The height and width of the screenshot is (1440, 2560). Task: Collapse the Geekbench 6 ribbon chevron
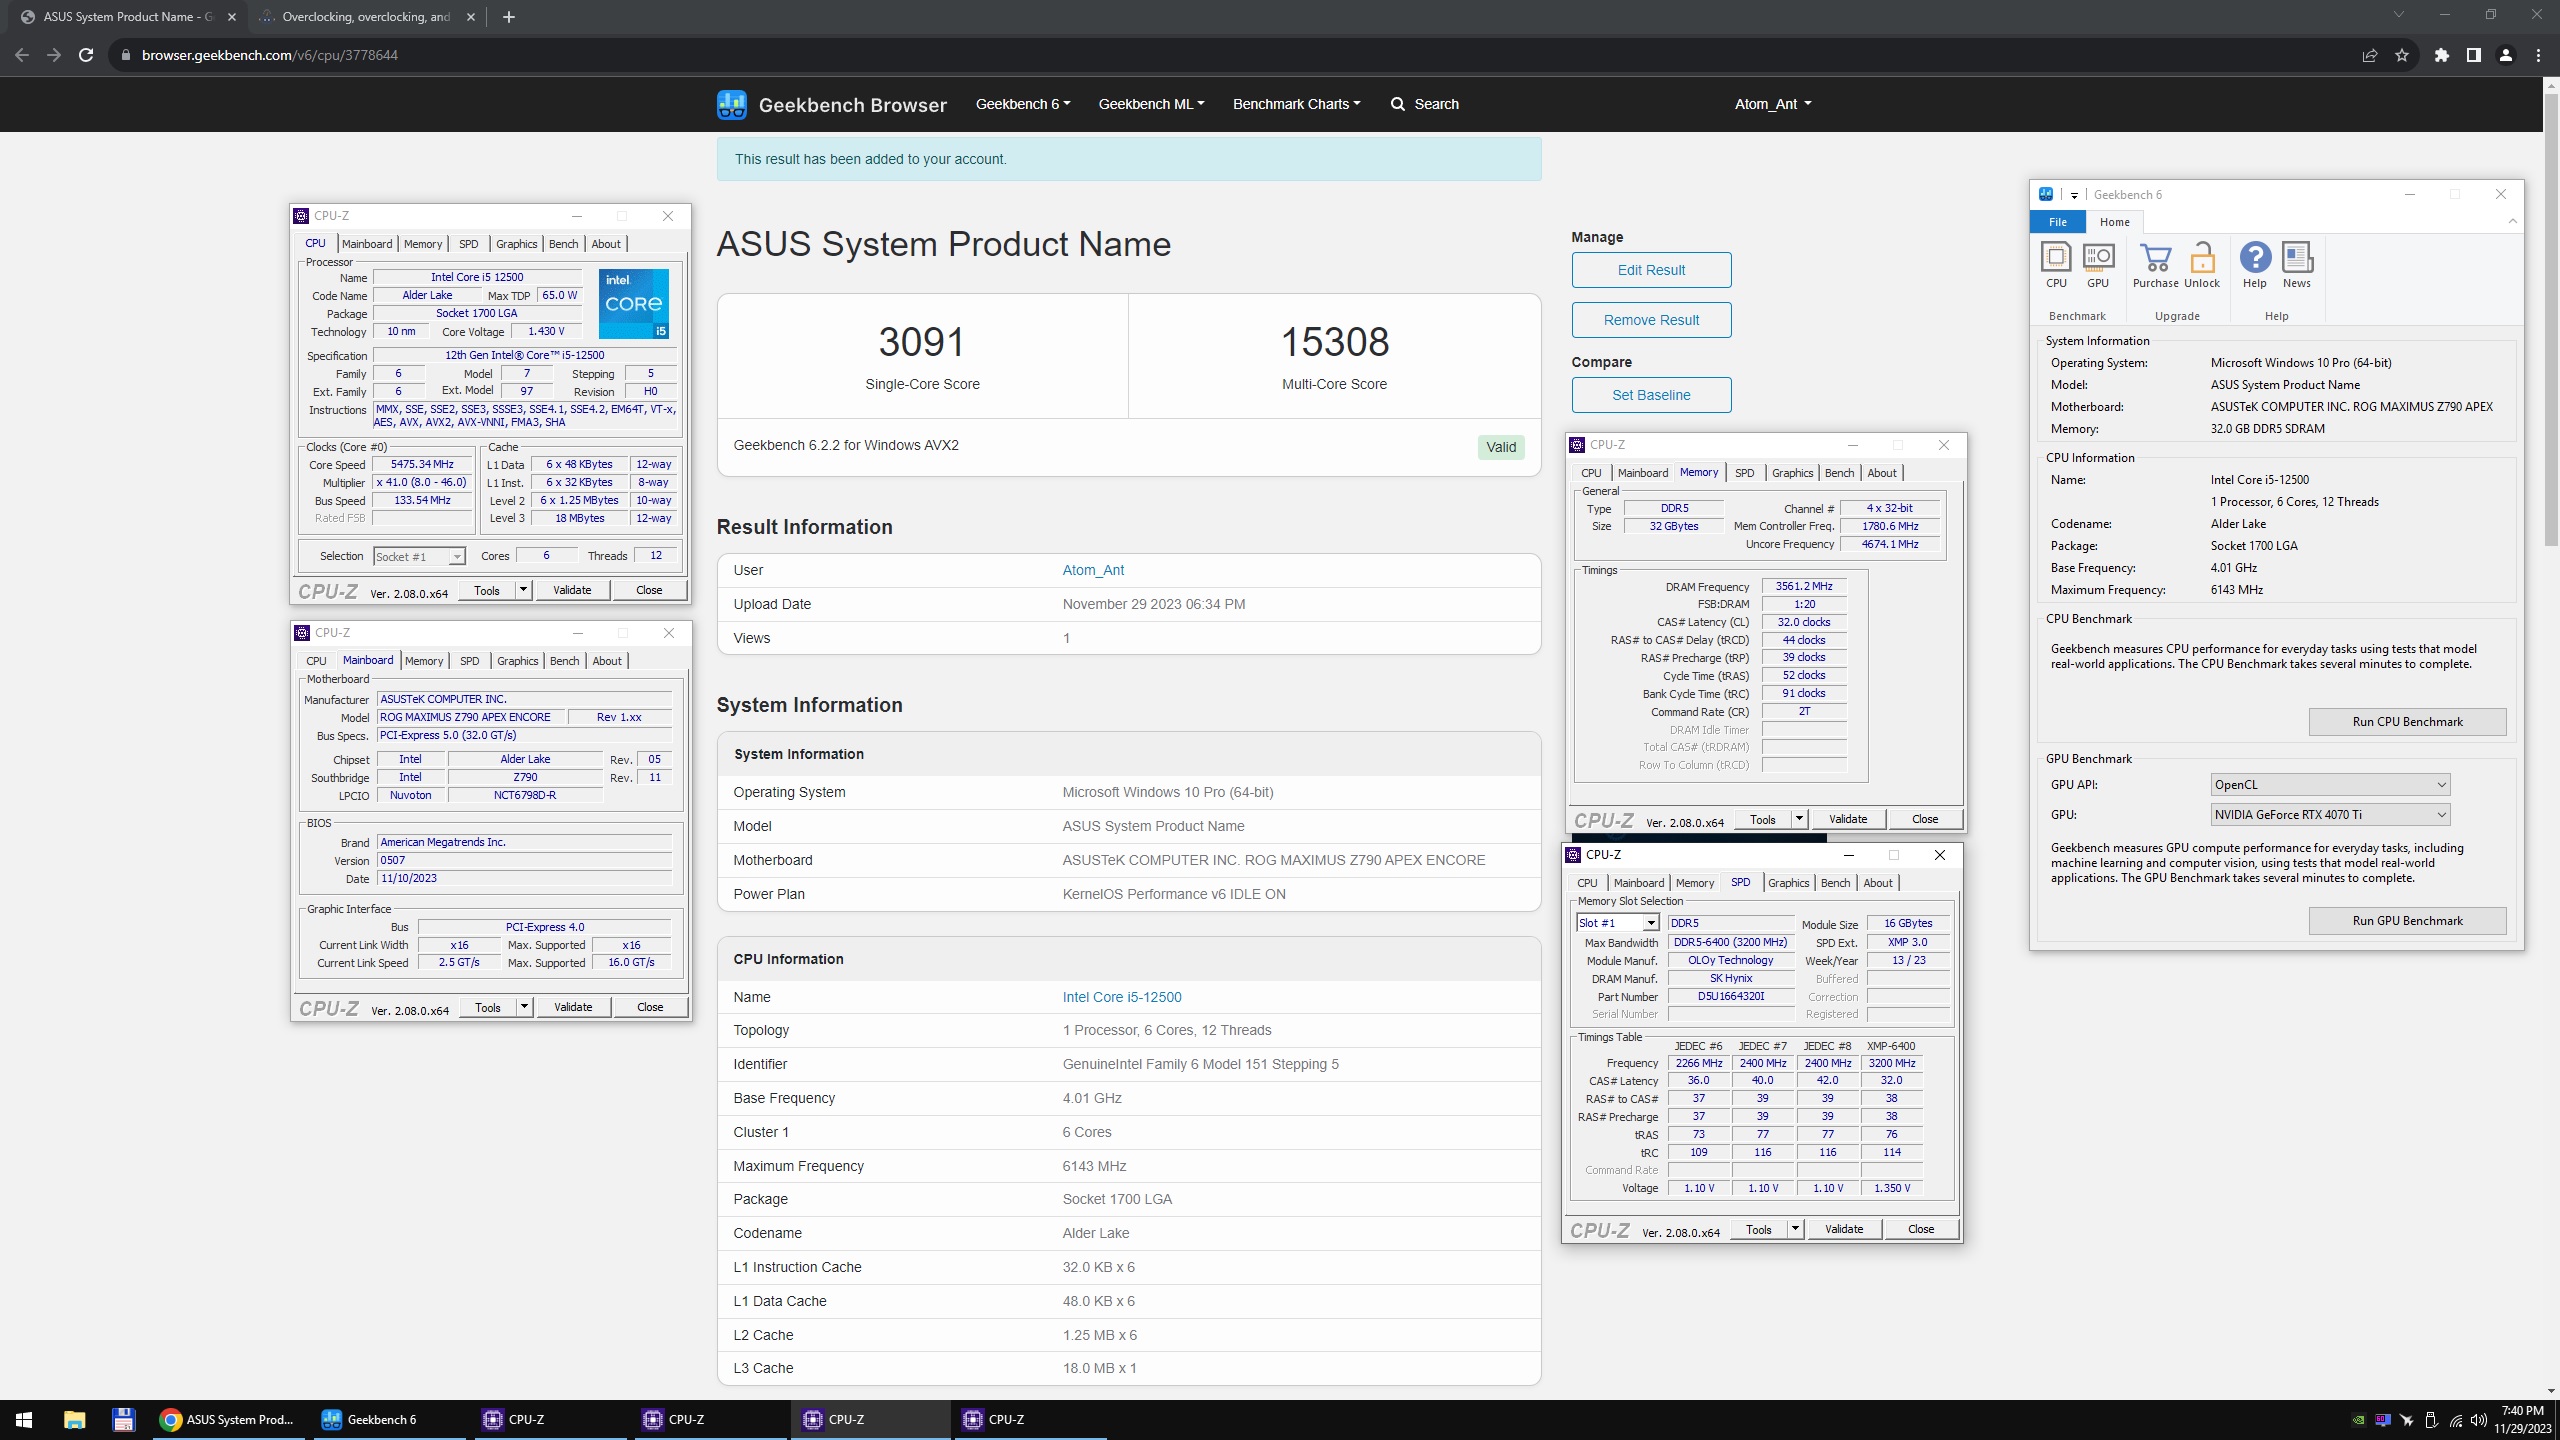(x=2513, y=222)
